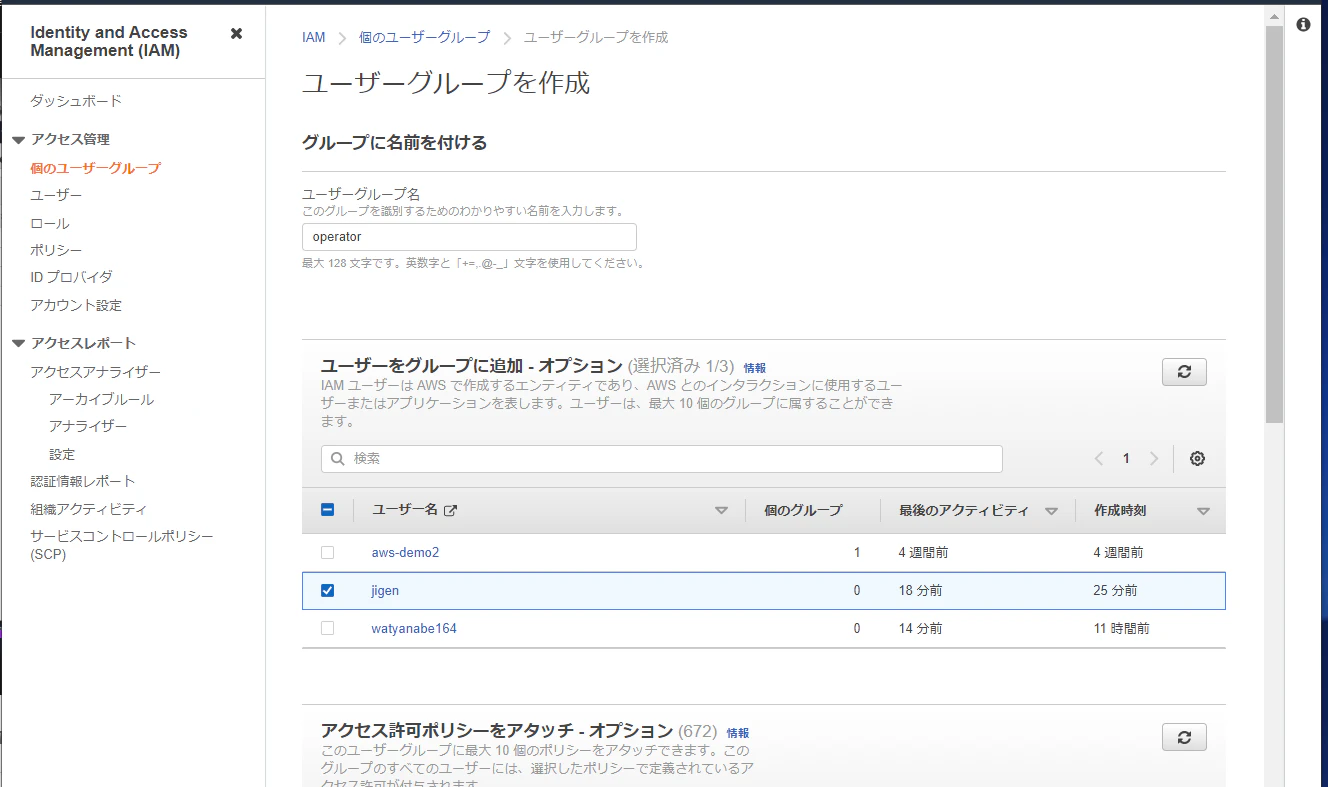Click page number 1 in users pagination

[x=1126, y=459]
